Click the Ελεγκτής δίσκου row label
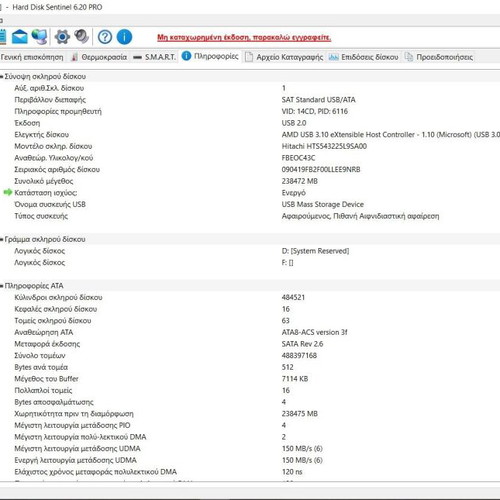This screenshot has width=500, height=500. 41,135
